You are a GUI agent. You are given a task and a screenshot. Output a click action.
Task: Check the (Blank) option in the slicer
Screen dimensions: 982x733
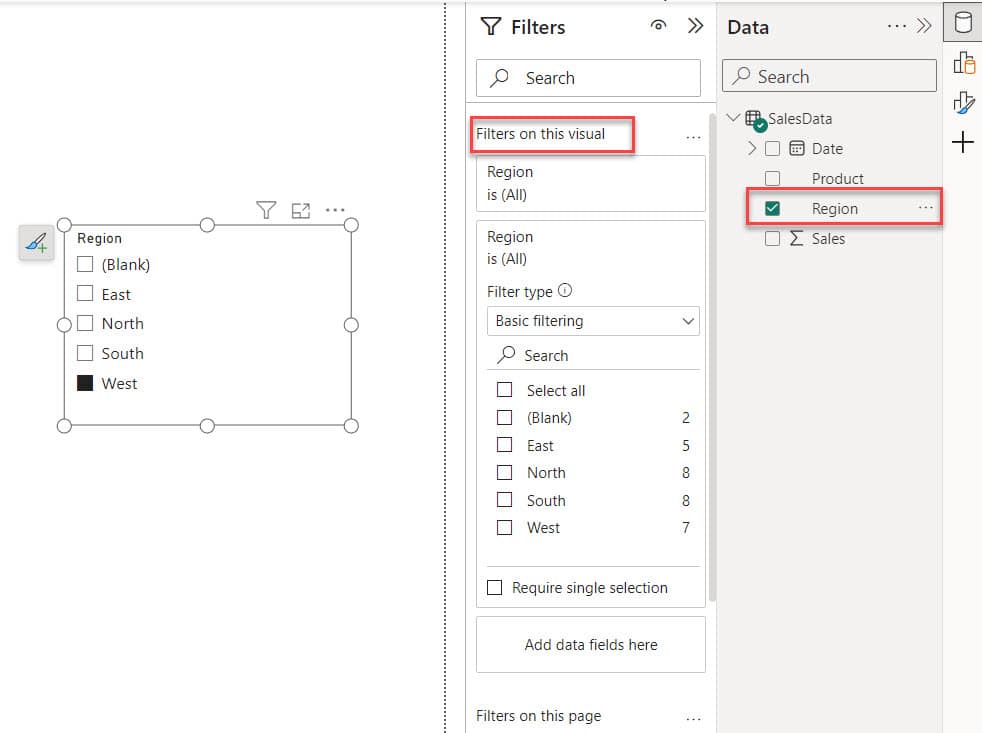click(85, 264)
